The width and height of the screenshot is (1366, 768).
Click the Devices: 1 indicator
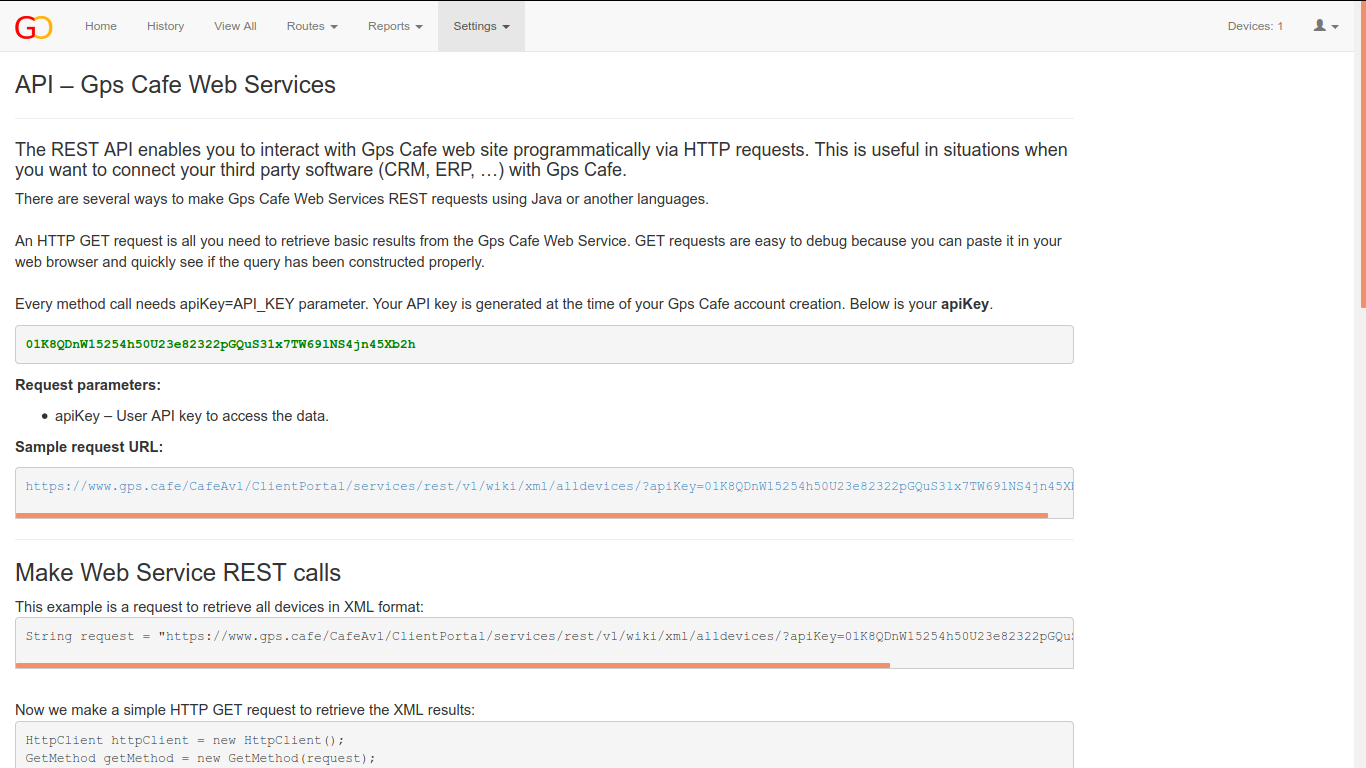point(1255,26)
